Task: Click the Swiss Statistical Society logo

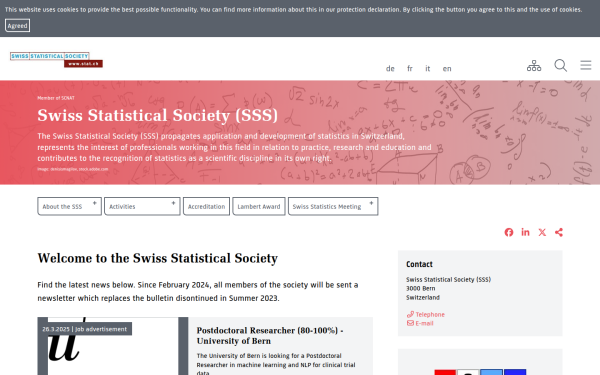Action: 57,60
